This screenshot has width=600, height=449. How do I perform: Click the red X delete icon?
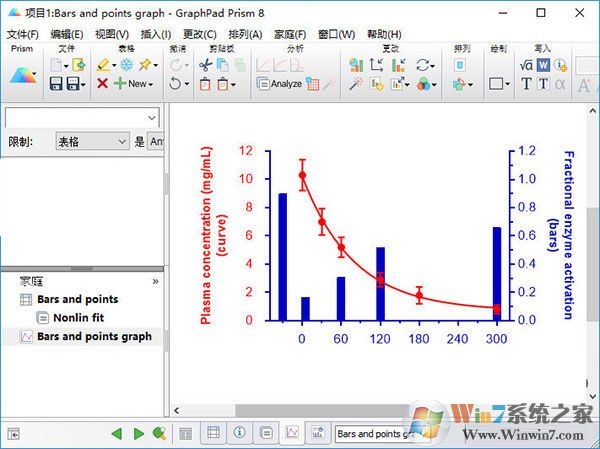coord(102,84)
